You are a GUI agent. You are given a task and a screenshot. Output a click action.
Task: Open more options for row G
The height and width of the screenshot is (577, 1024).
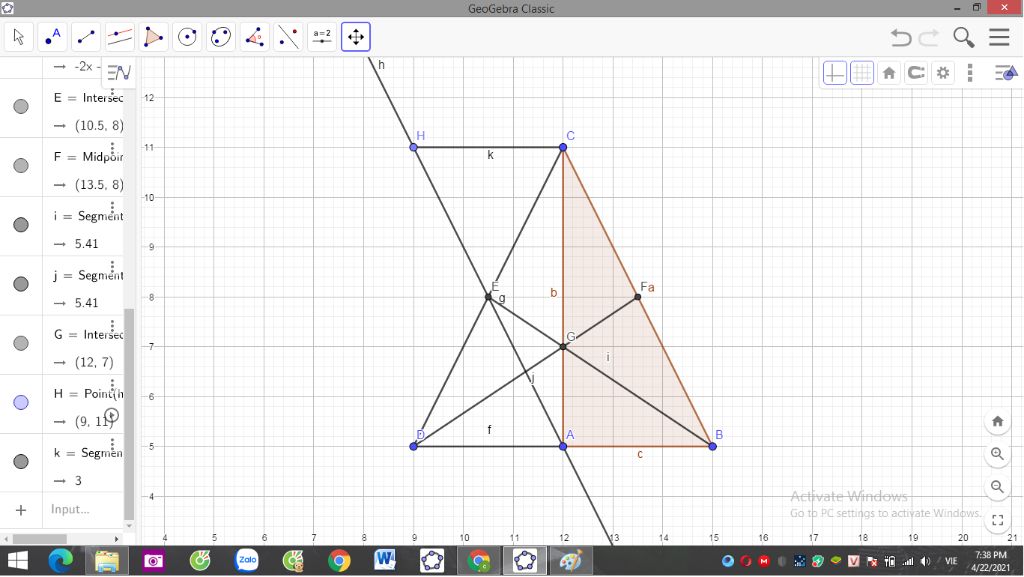[x=112, y=326]
